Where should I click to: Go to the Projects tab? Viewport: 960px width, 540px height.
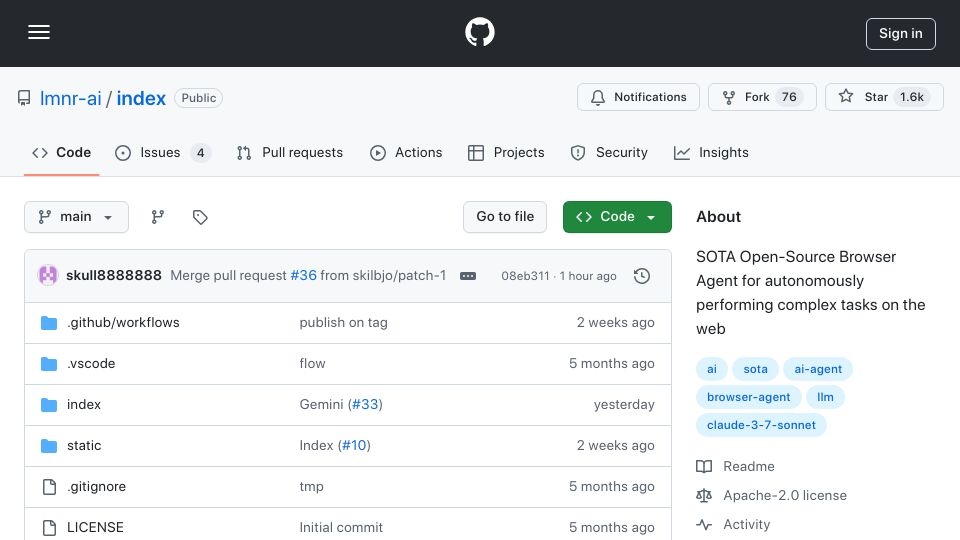tap(506, 152)
